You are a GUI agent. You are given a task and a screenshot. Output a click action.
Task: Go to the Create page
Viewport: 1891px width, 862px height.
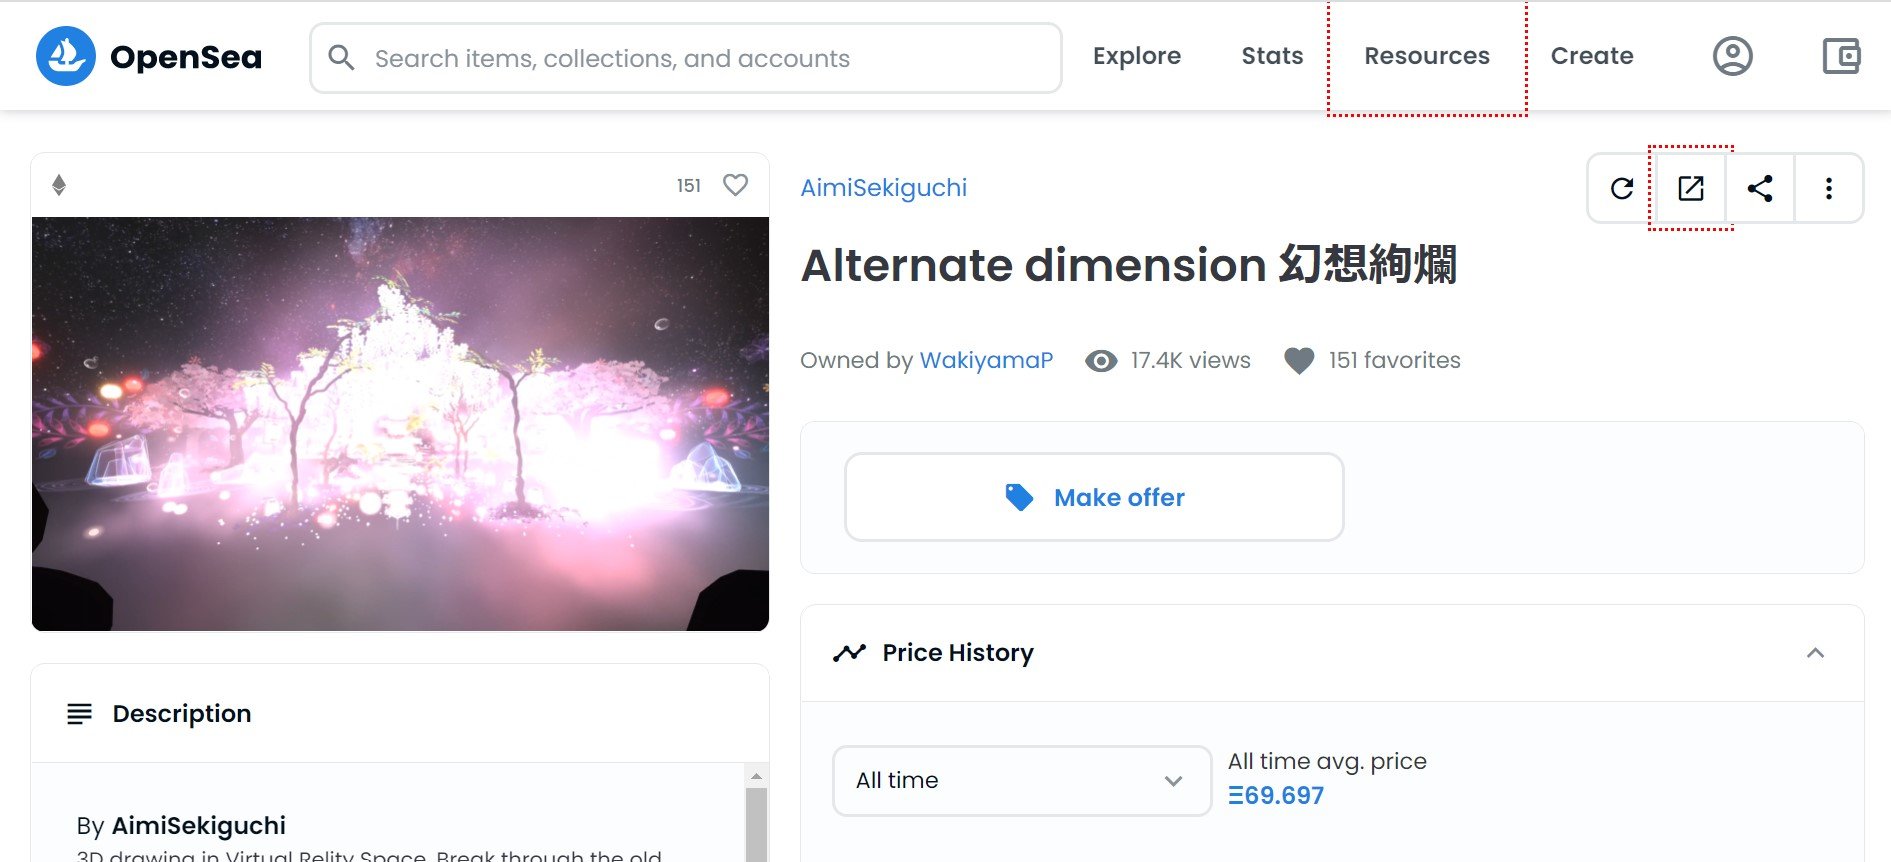[x=1592, y=56]
